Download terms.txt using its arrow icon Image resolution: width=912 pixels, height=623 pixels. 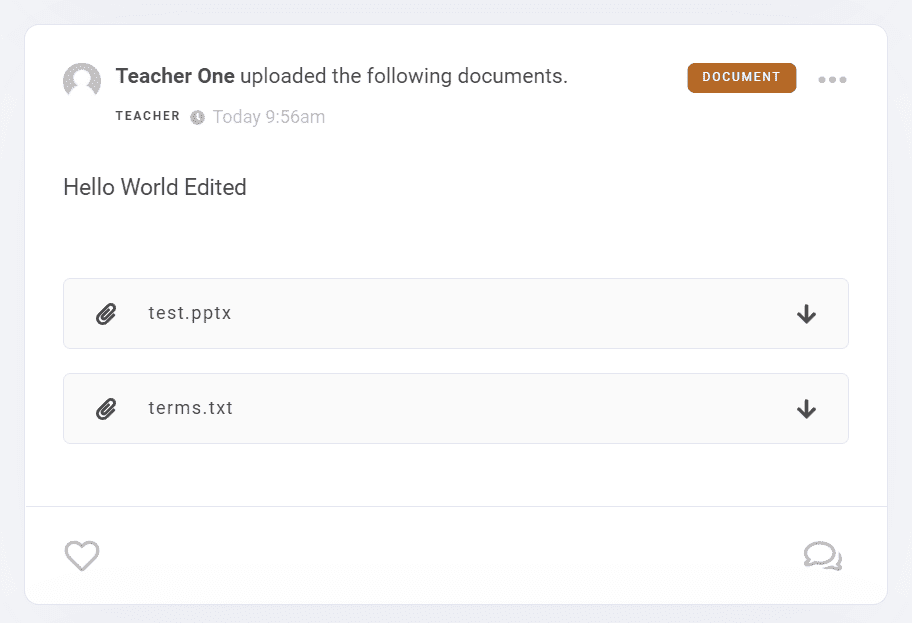tap(806, 408)
